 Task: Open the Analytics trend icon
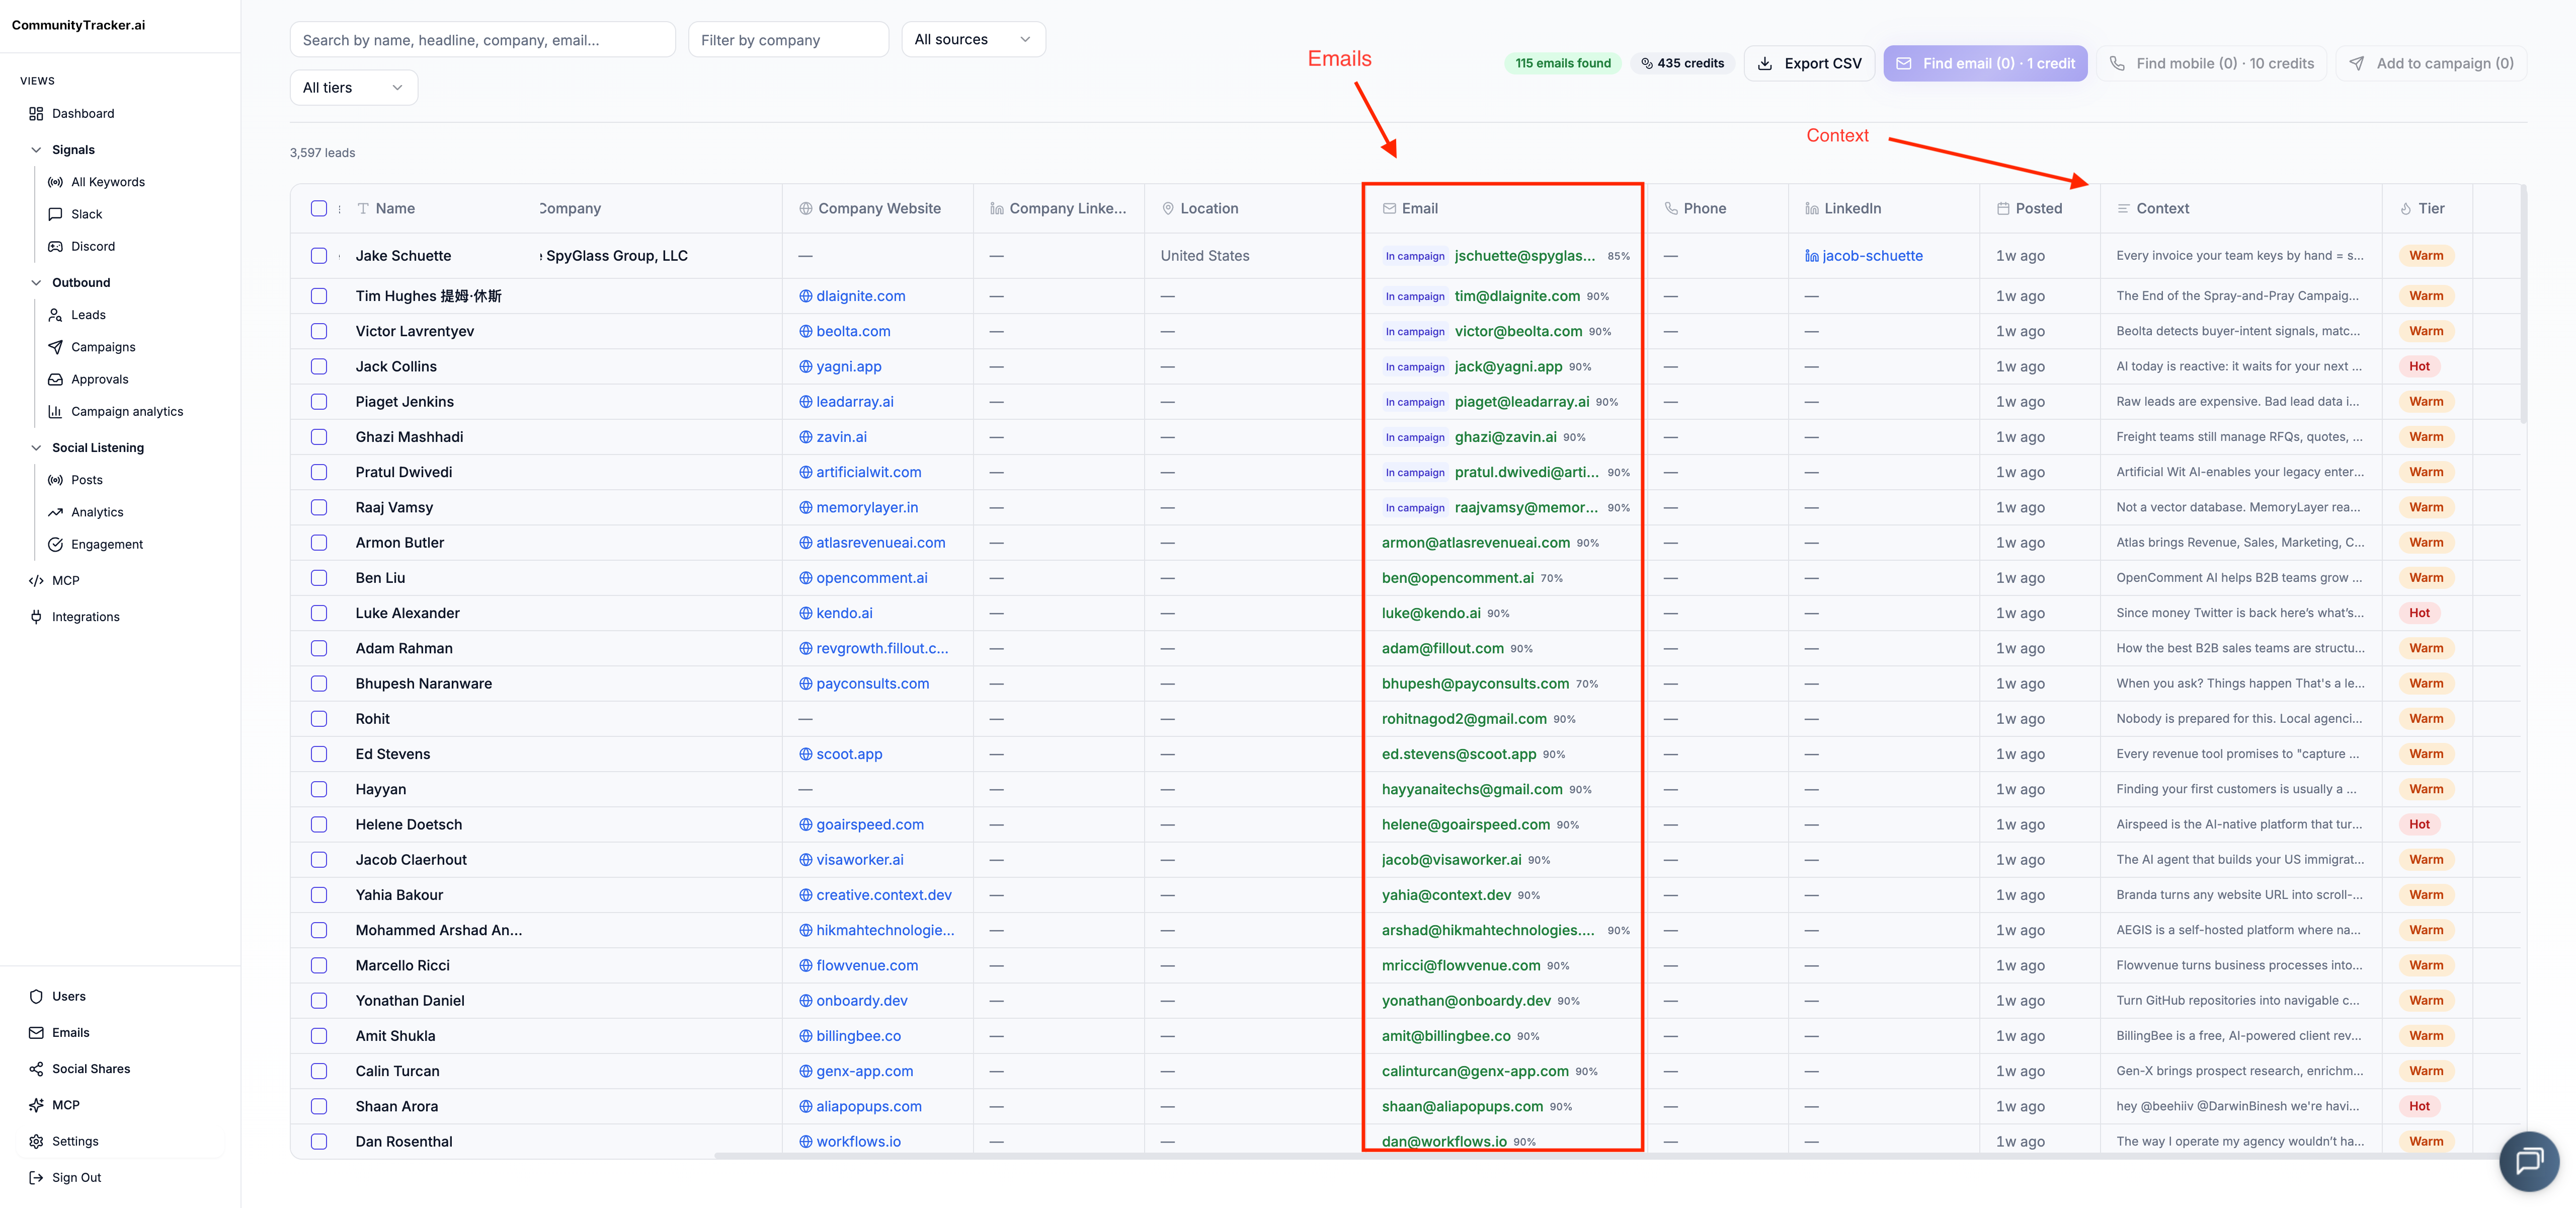point(56,512)
